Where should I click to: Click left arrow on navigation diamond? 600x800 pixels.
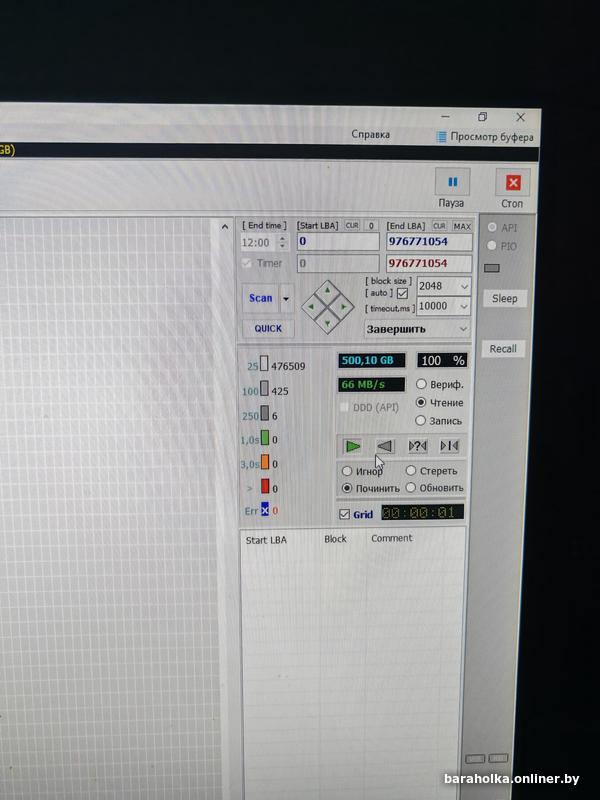[x=311, y=308]
